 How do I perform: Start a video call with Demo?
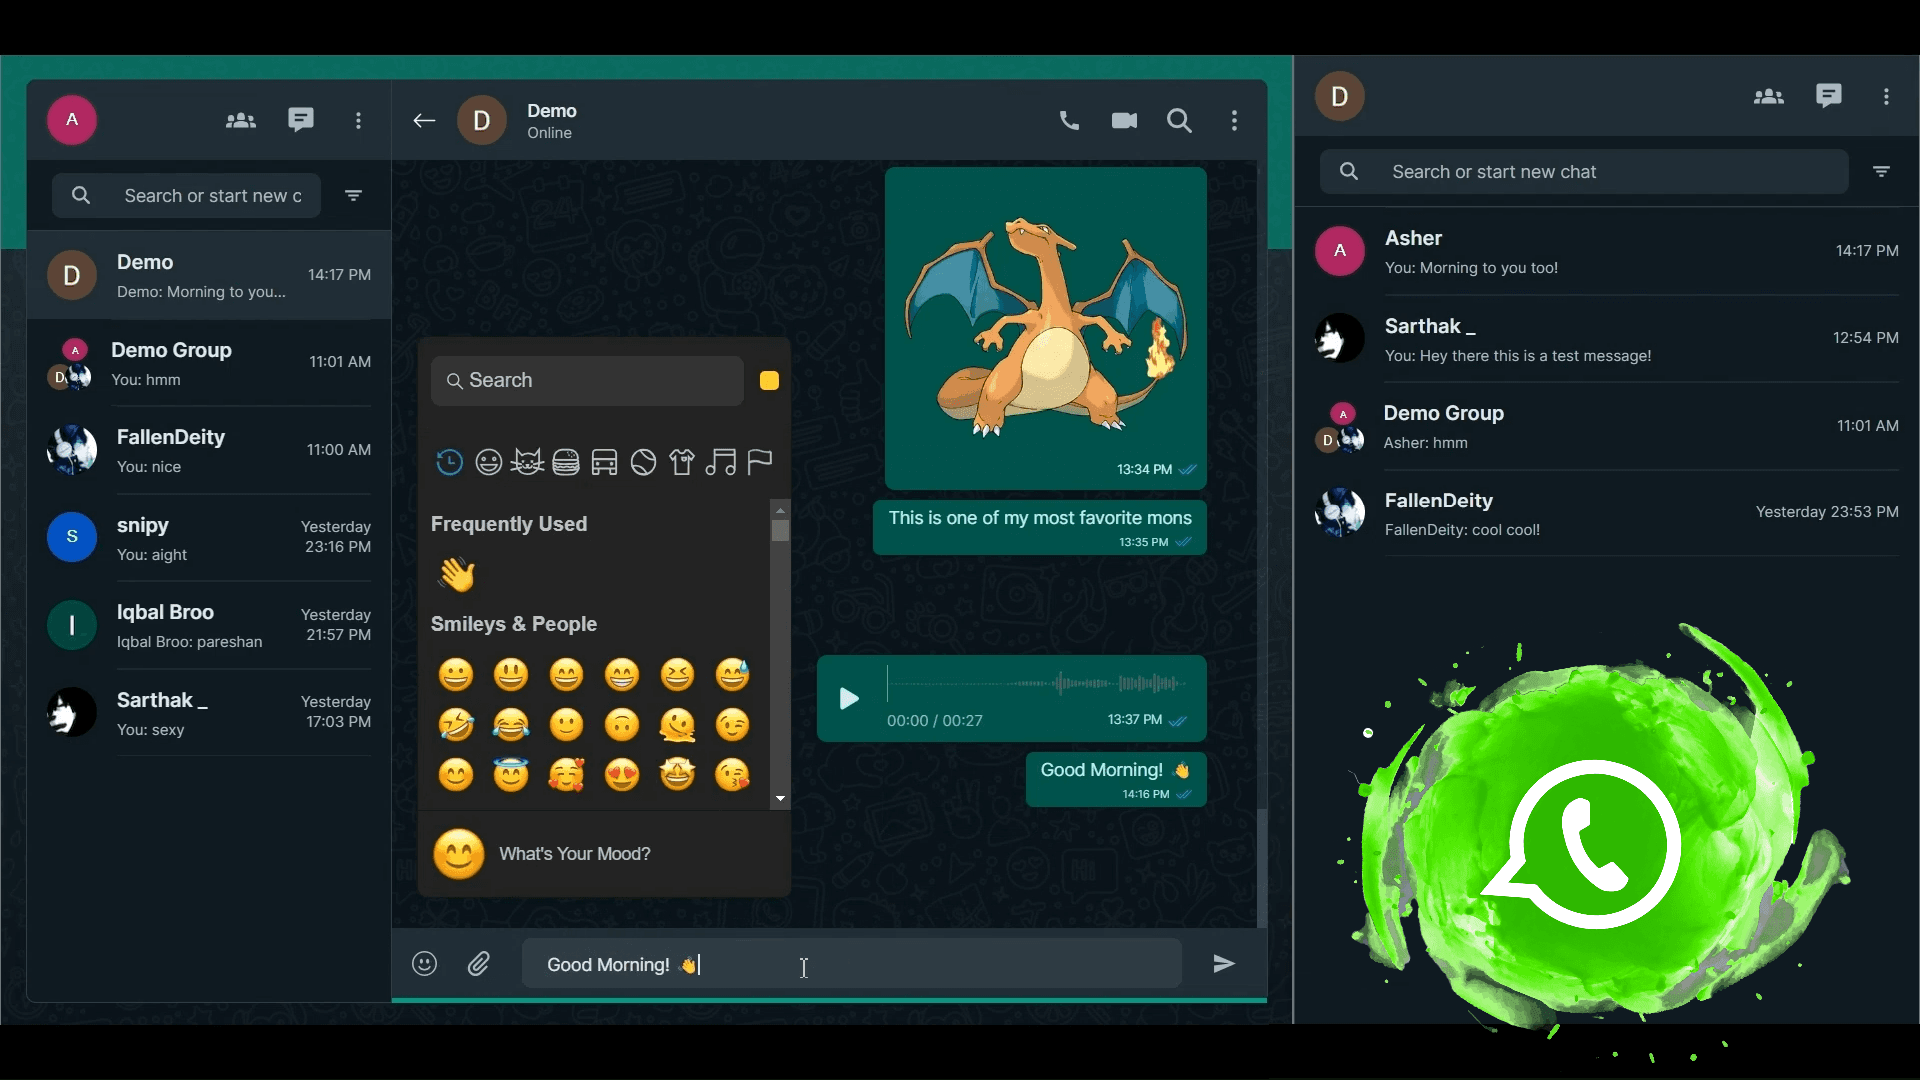[x=1123, y=120]
